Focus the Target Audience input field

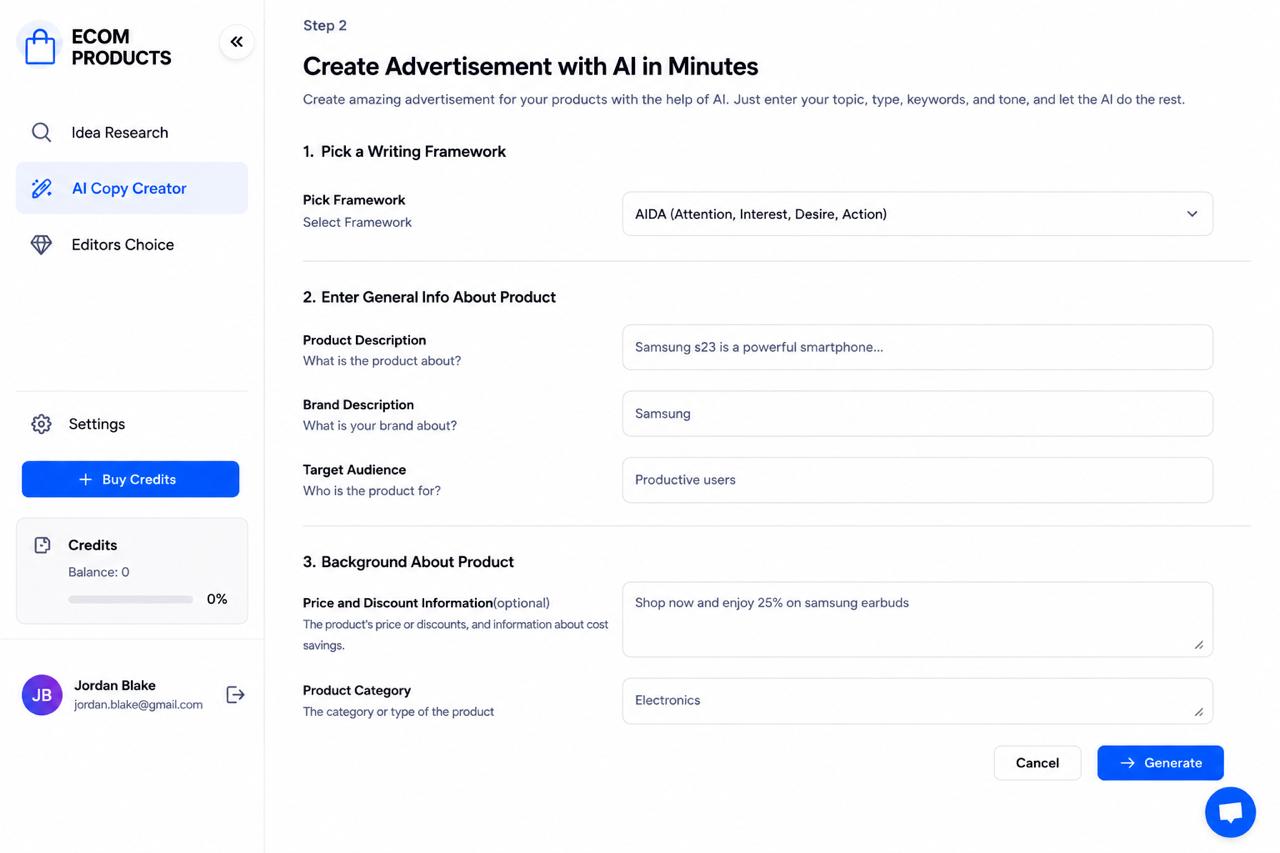tap(917, 480)
